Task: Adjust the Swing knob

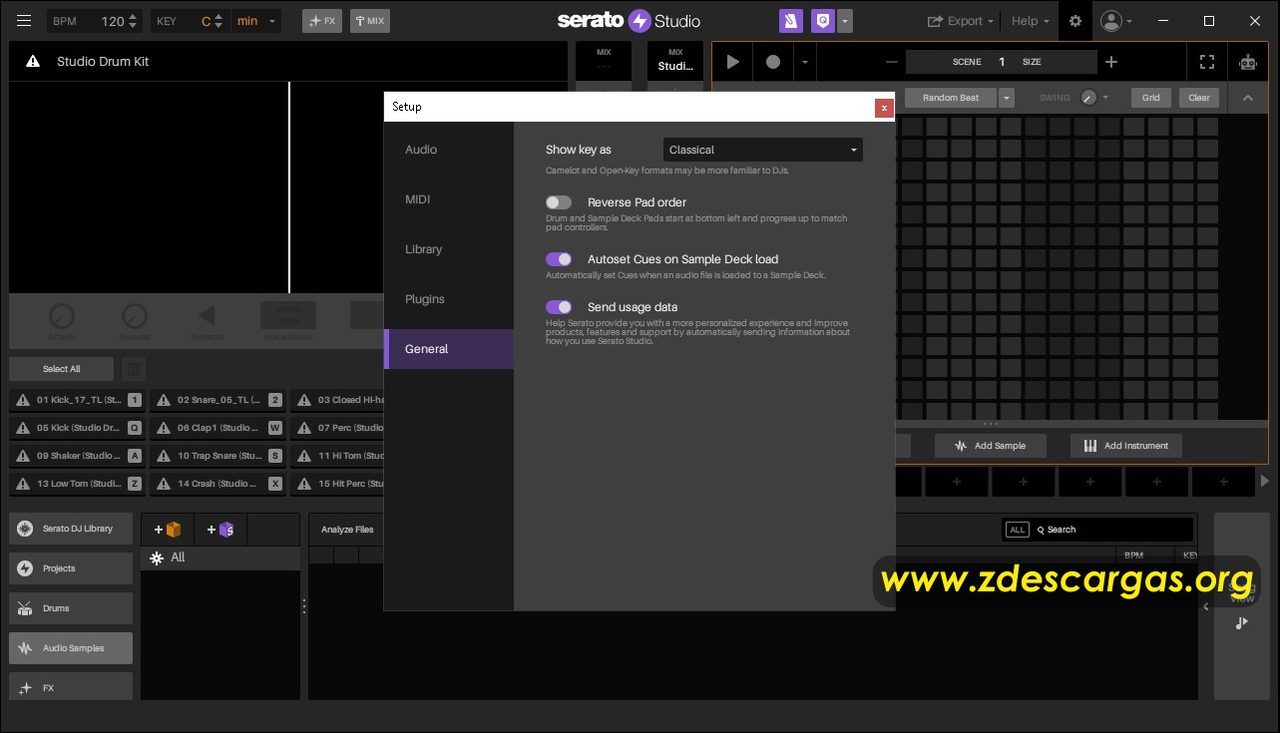Action: pyautogui.click(x=1088, y=98)
